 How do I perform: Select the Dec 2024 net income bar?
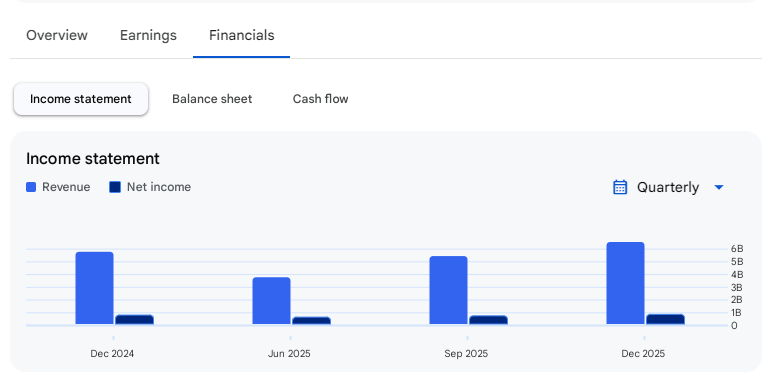[134, 320]
